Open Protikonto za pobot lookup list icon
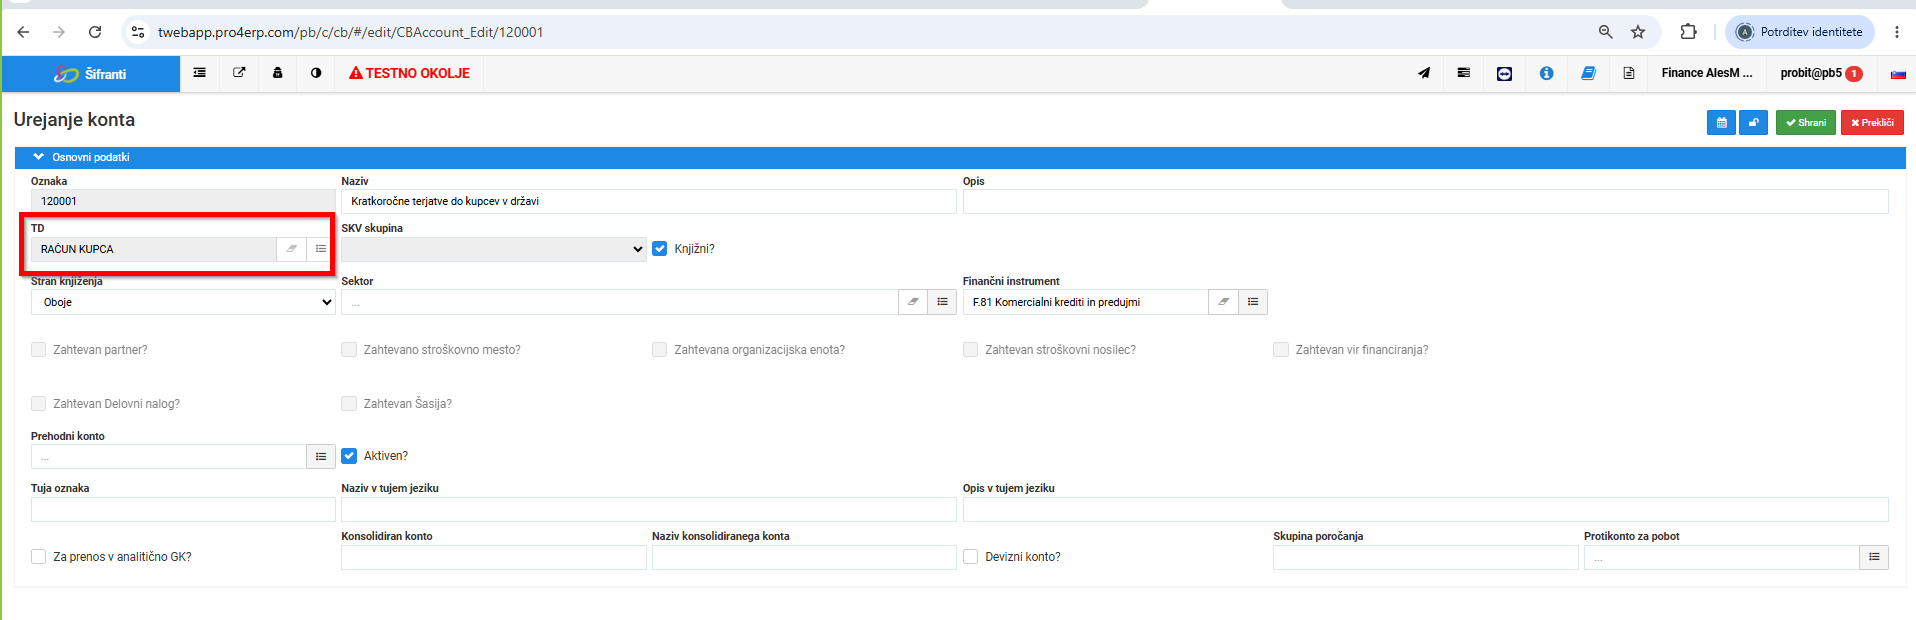The height and width of the screenshot is (620, 1916). point(1874,557)
